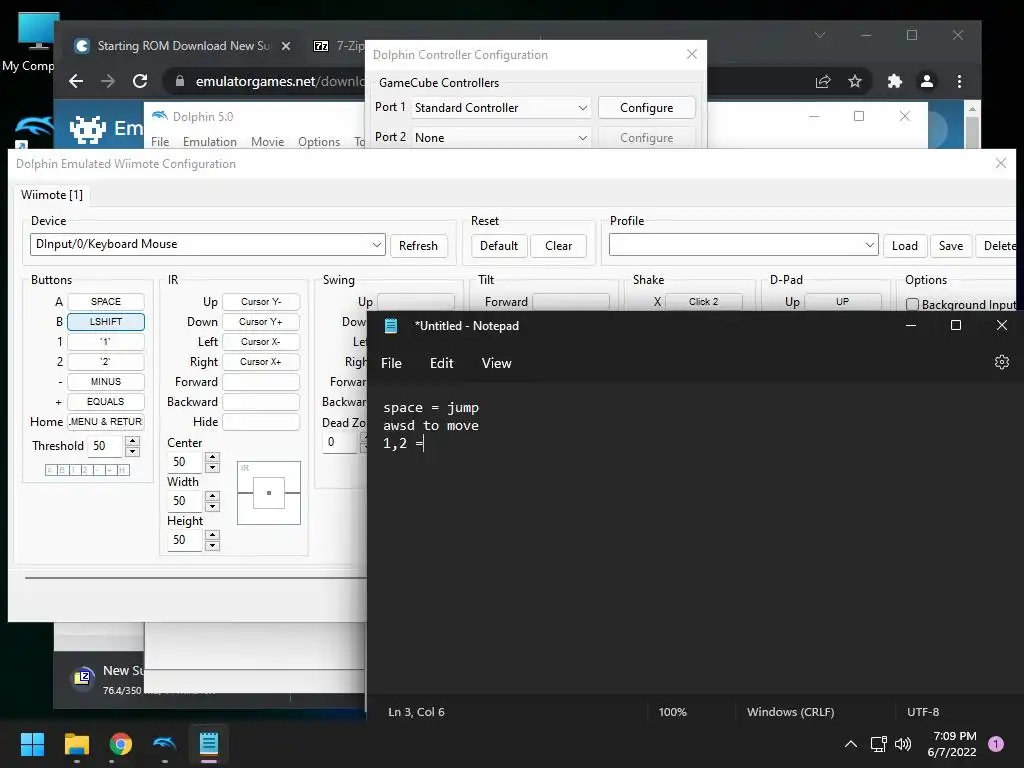Click Swing Dead Zone value field

coord(341,442)
